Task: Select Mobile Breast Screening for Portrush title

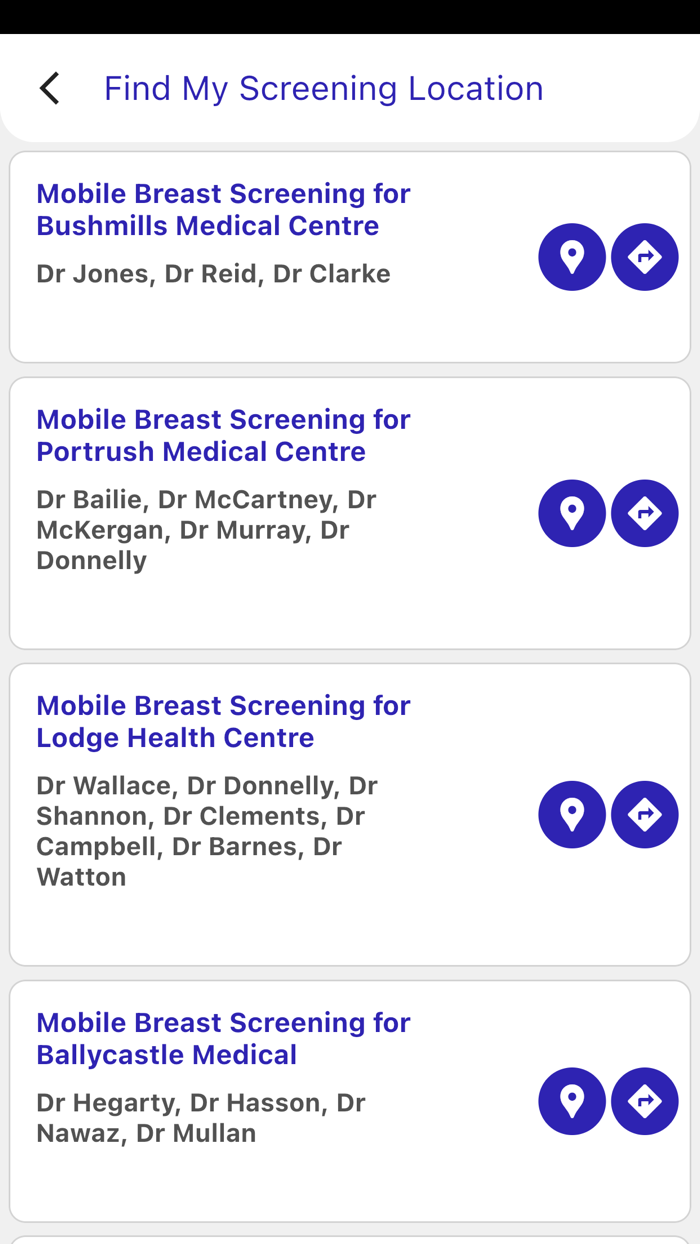Action: [223, 435]
